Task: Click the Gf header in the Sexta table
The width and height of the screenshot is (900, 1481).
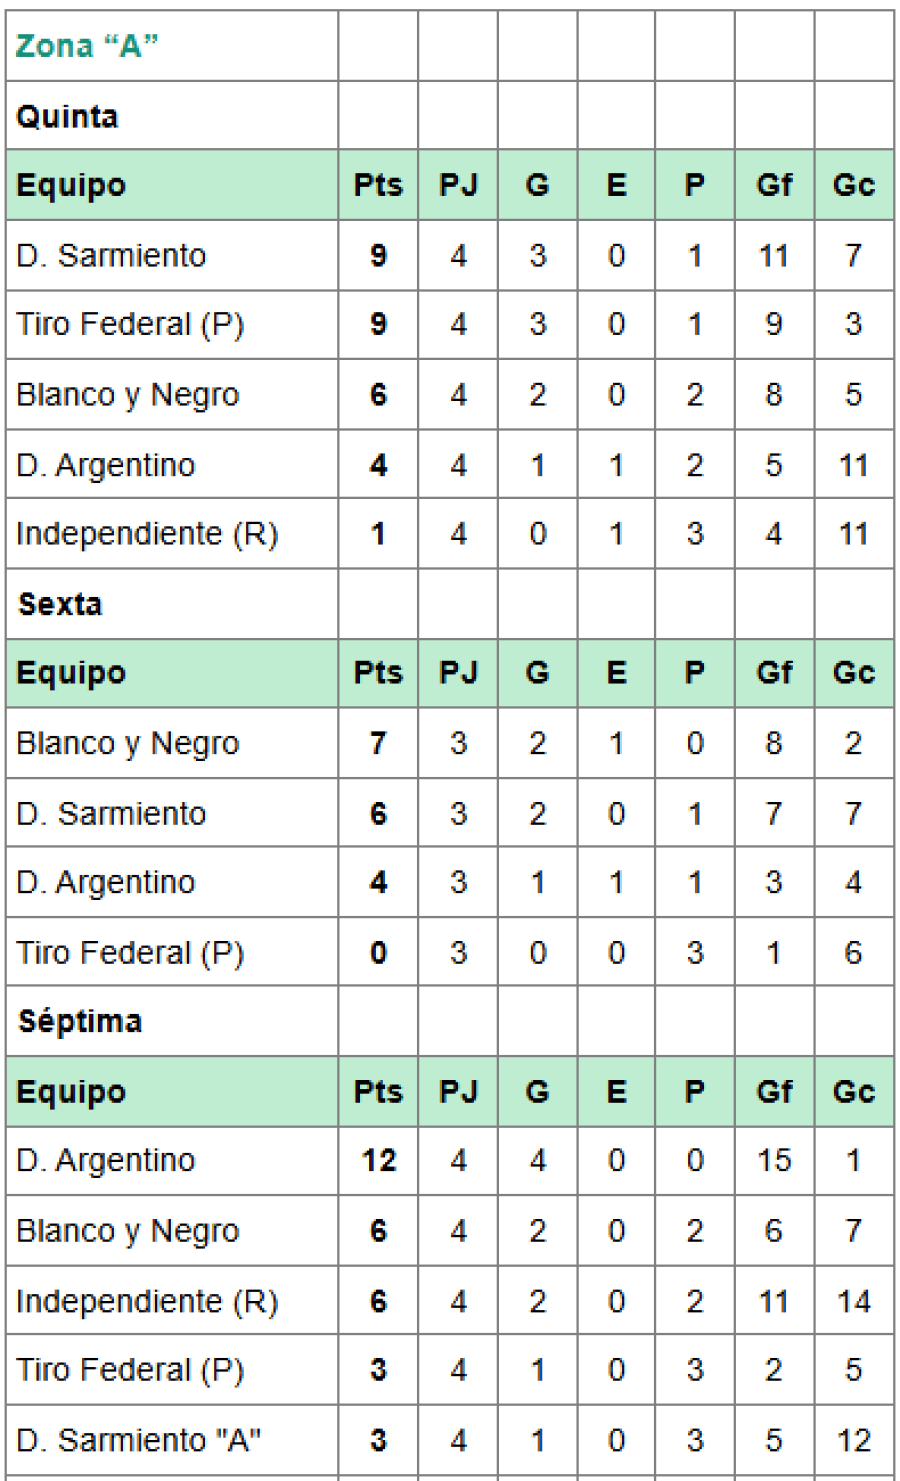Action: coord(774,673)
